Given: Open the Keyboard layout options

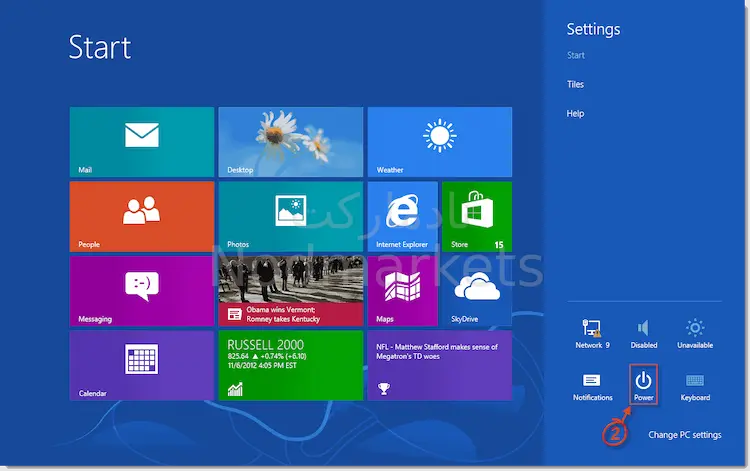Looking at the screenshot, I should pyautogui.click(x=695, y=385).
